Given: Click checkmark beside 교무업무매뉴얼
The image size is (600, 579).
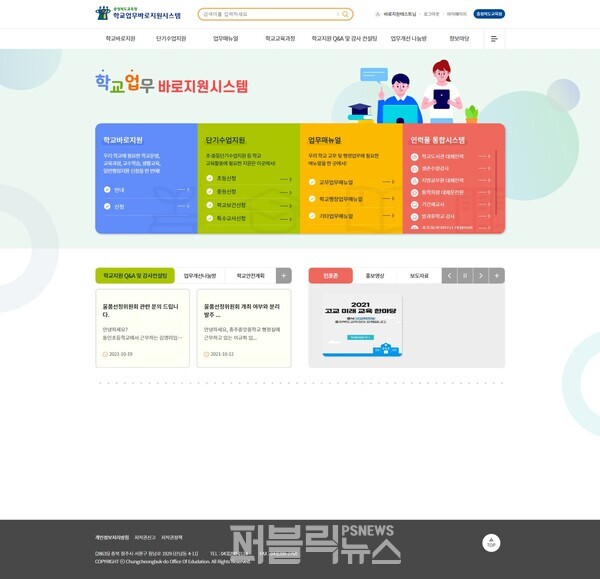Looking at the screenshot, I should click(312, 182).
